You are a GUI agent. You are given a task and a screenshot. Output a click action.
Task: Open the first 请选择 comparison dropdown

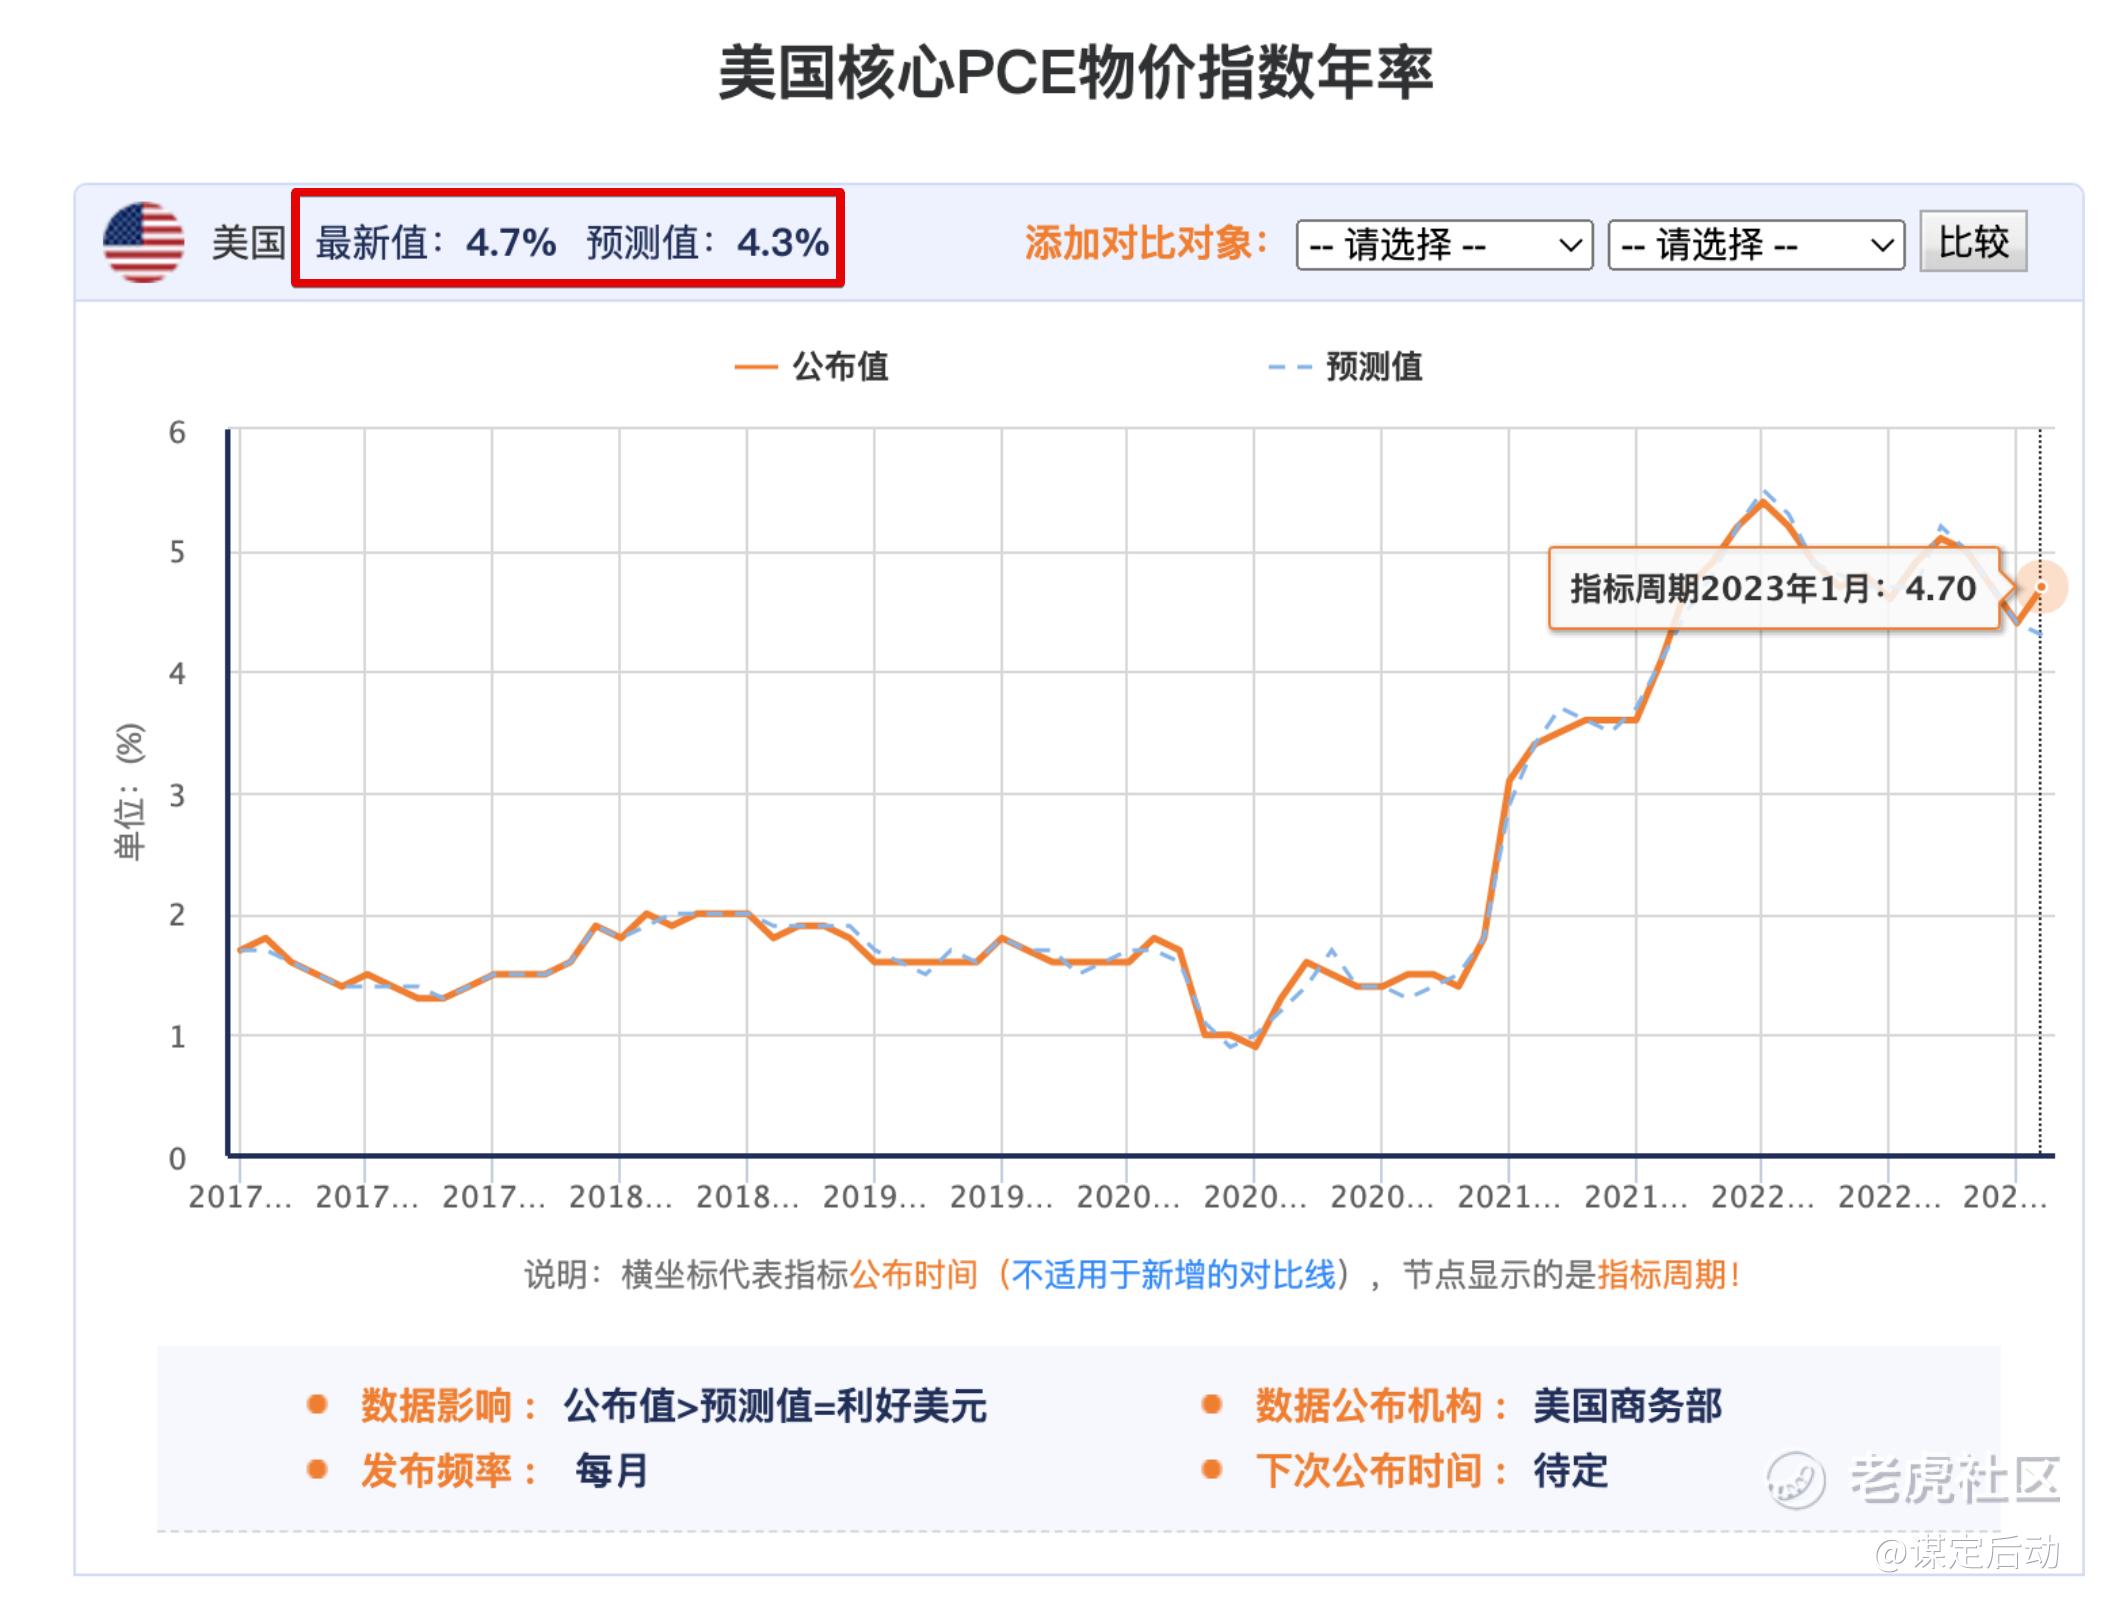click(x=1443, y=245)
